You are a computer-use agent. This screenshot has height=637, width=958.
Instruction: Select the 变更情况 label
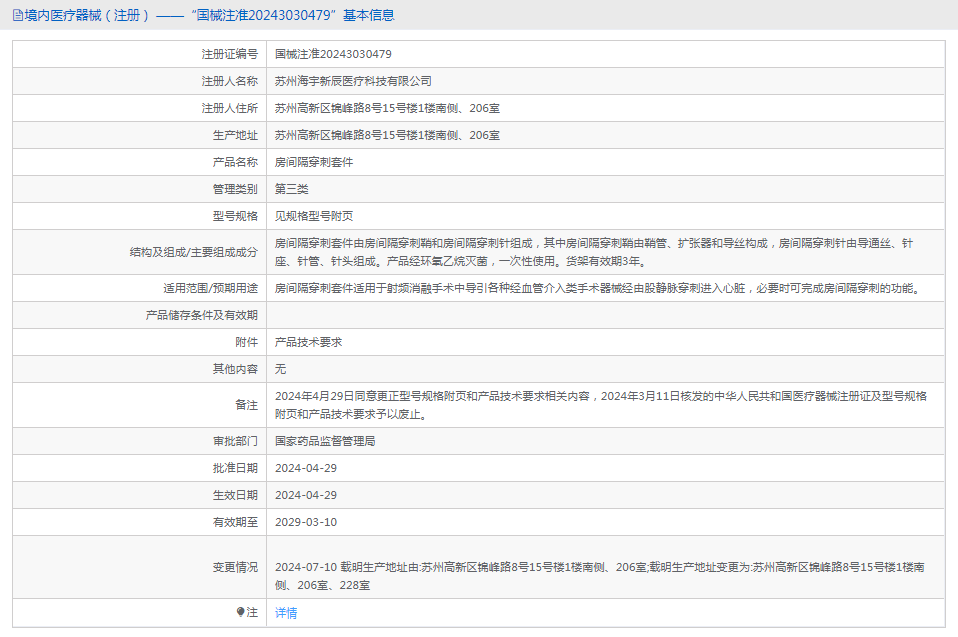click(235, 567)
